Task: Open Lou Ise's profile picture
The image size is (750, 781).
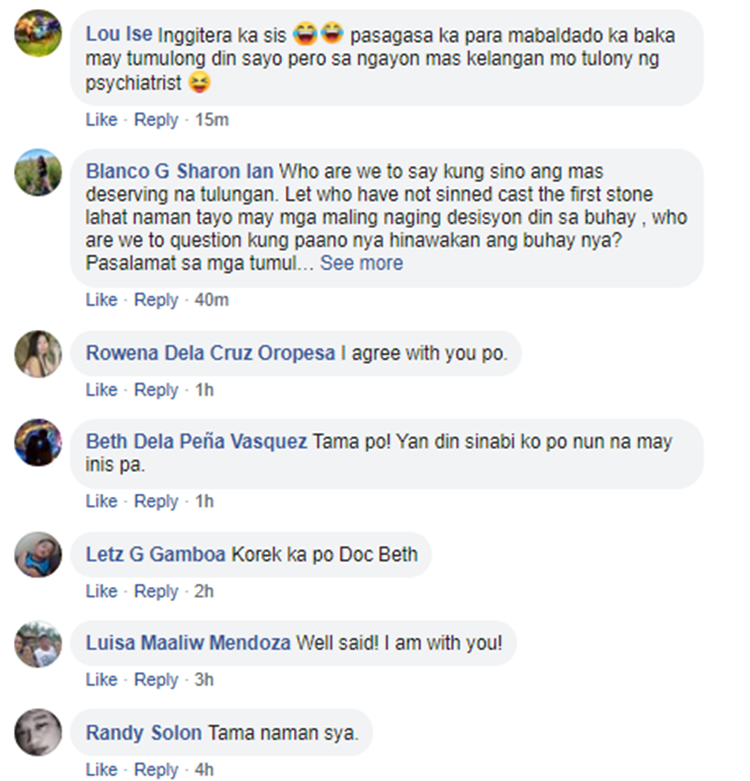Action: pos(38,33)
